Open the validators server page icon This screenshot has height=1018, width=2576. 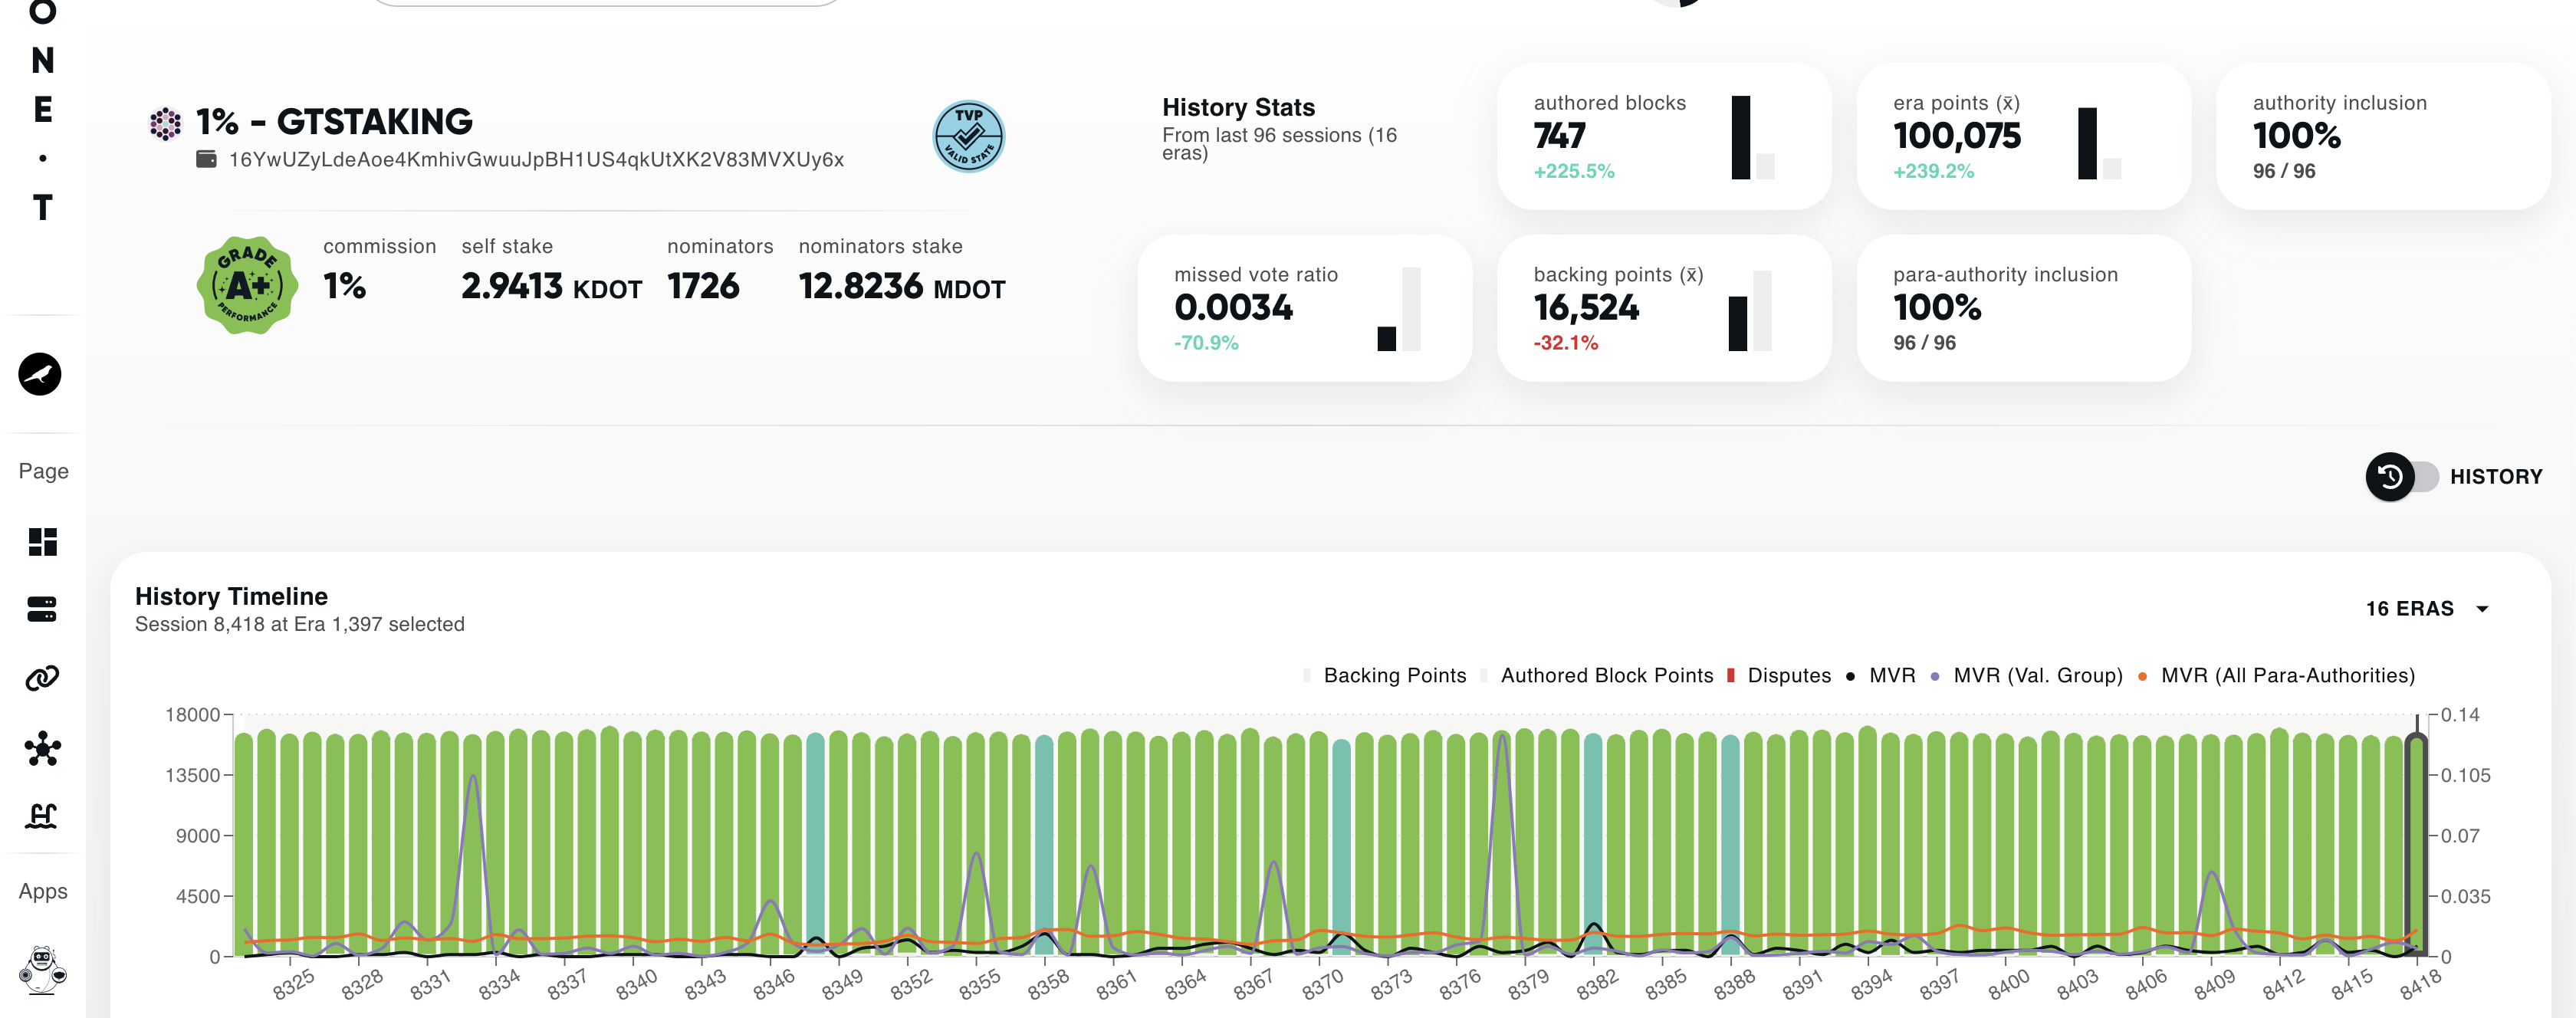tap(42, 609)
